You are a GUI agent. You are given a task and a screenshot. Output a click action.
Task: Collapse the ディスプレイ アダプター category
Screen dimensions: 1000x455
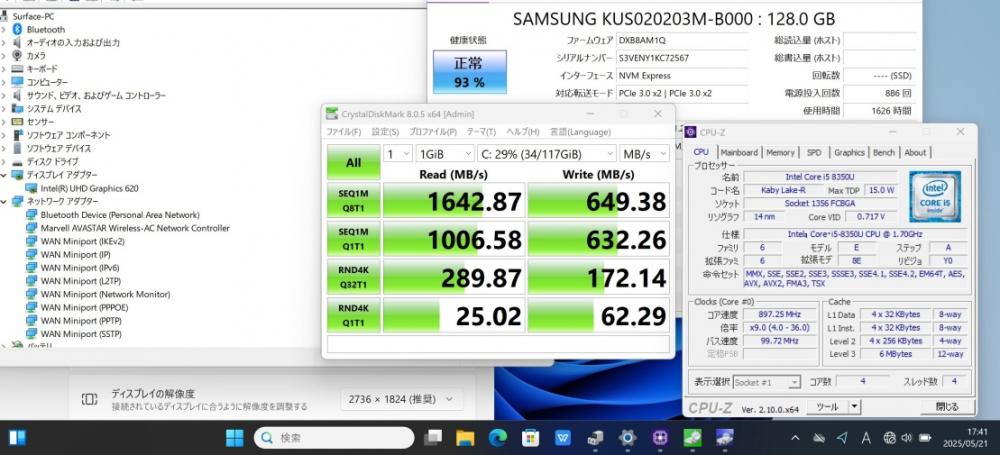[x=4, y=175]
